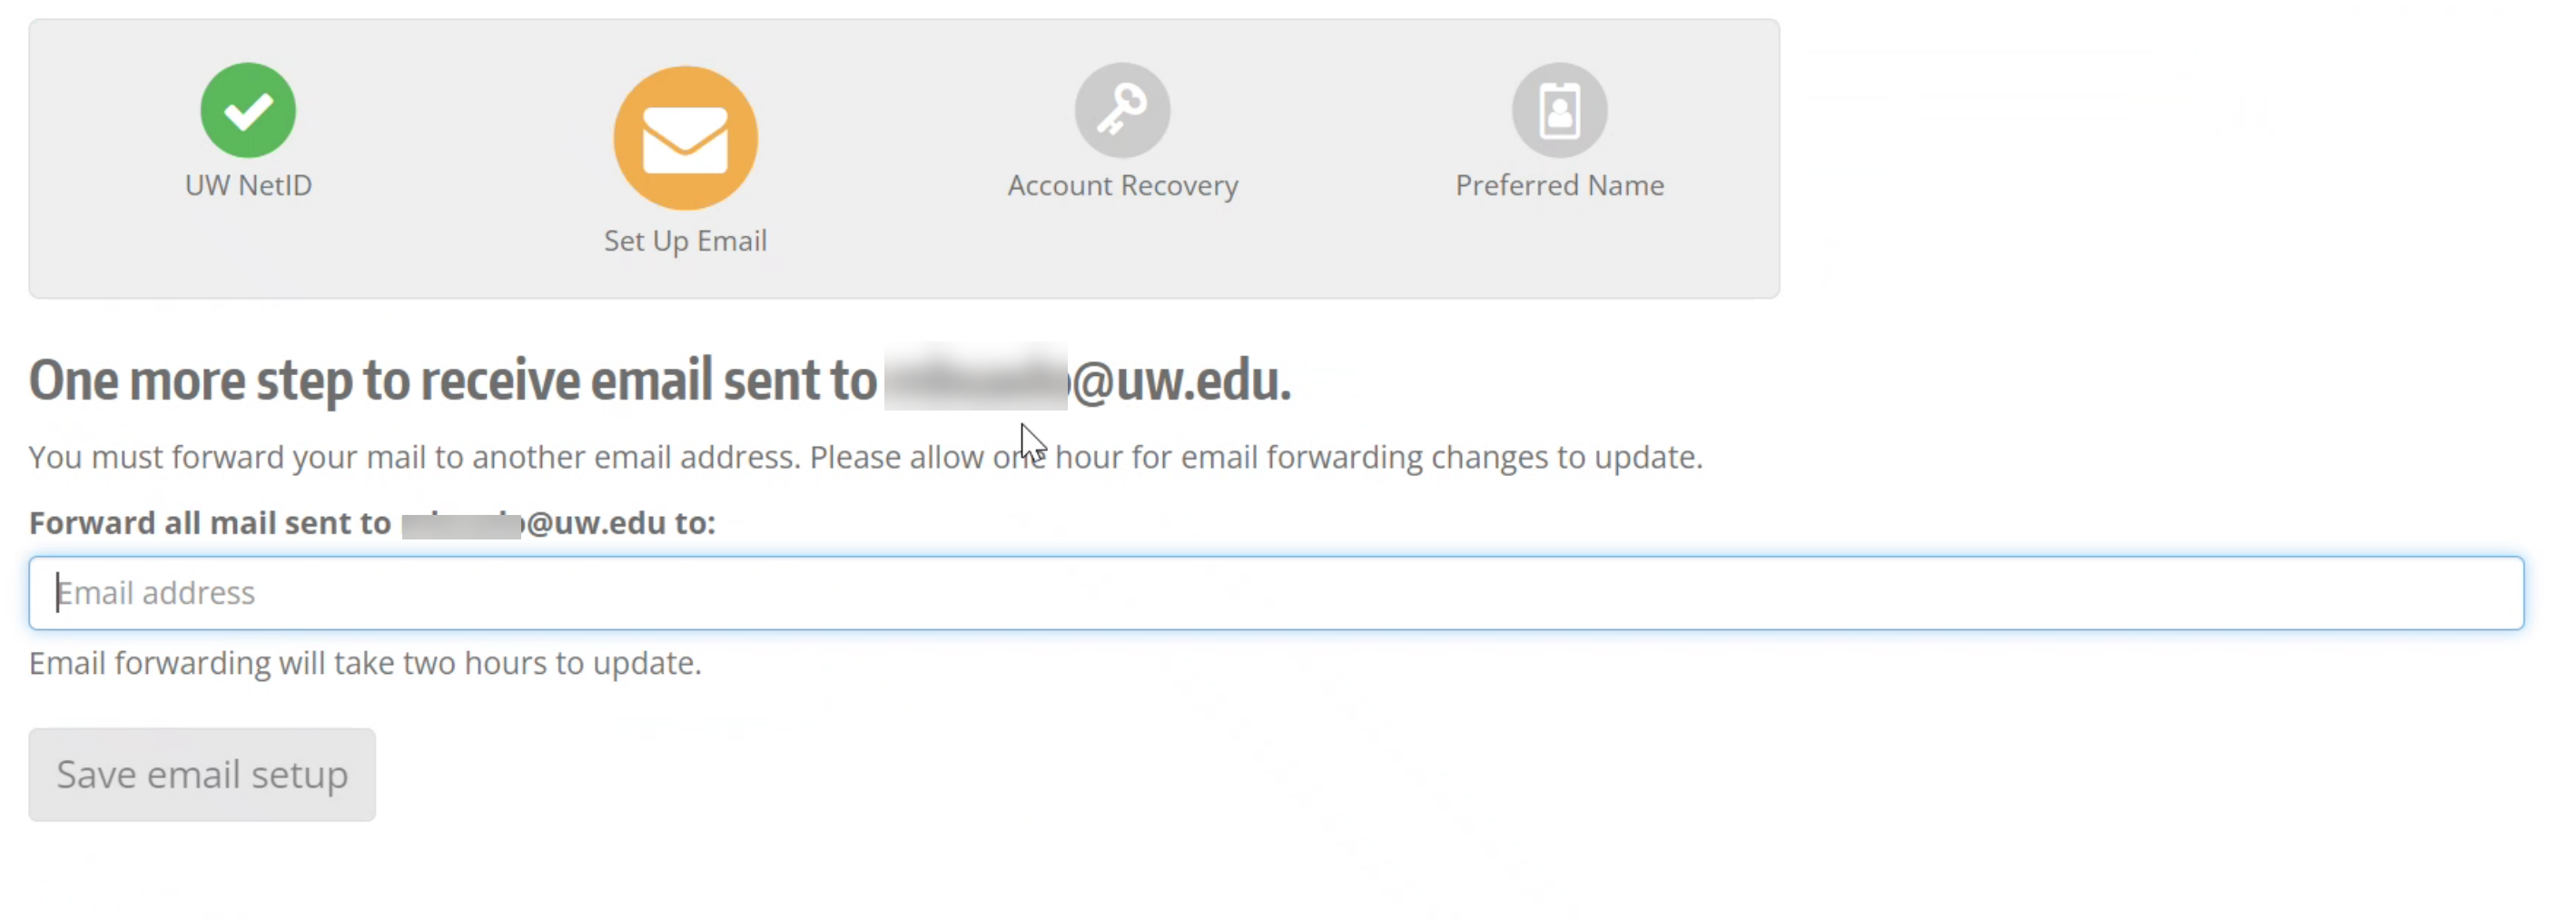The height and width of the screenshot is (920, 2576).
Task: Click the "One more step to receive email" heading
Action: click(452, 381)
